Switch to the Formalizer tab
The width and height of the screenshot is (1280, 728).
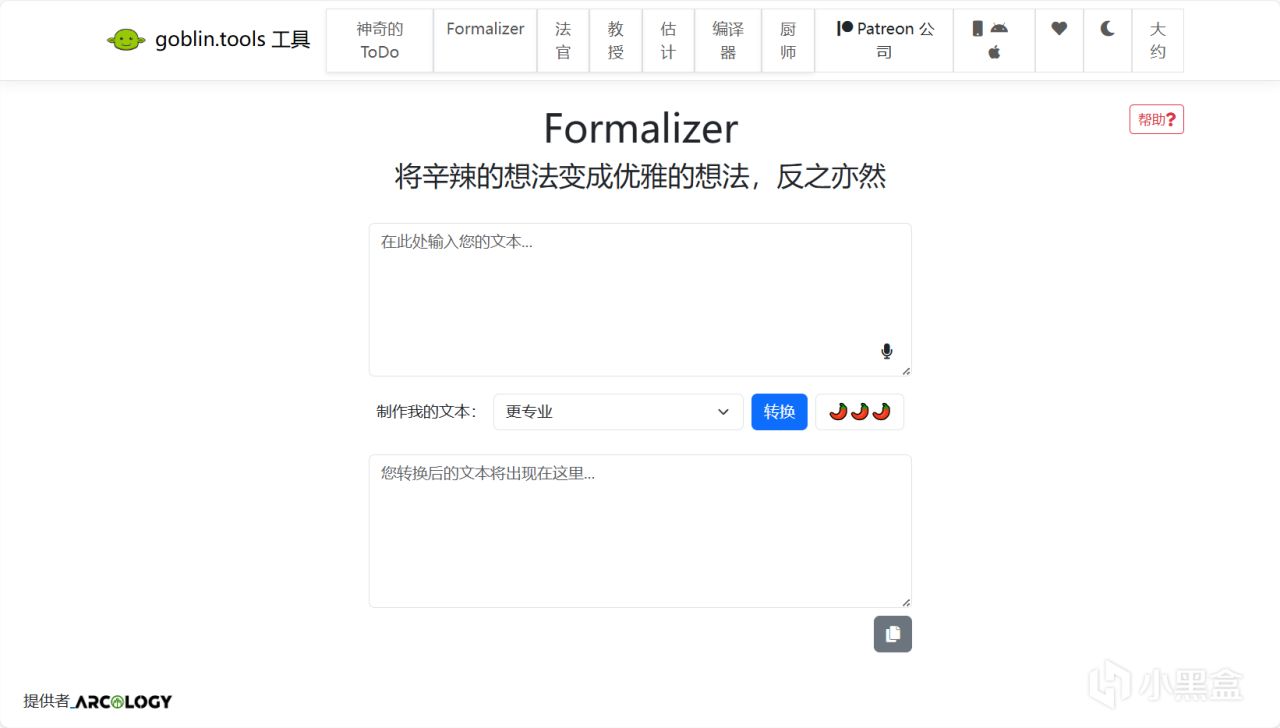485,41
